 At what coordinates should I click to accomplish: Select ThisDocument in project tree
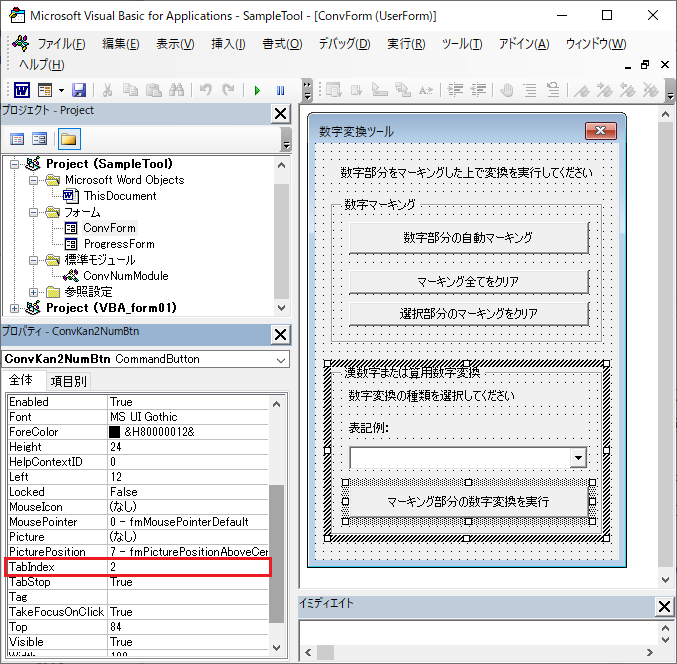point(120,196)
